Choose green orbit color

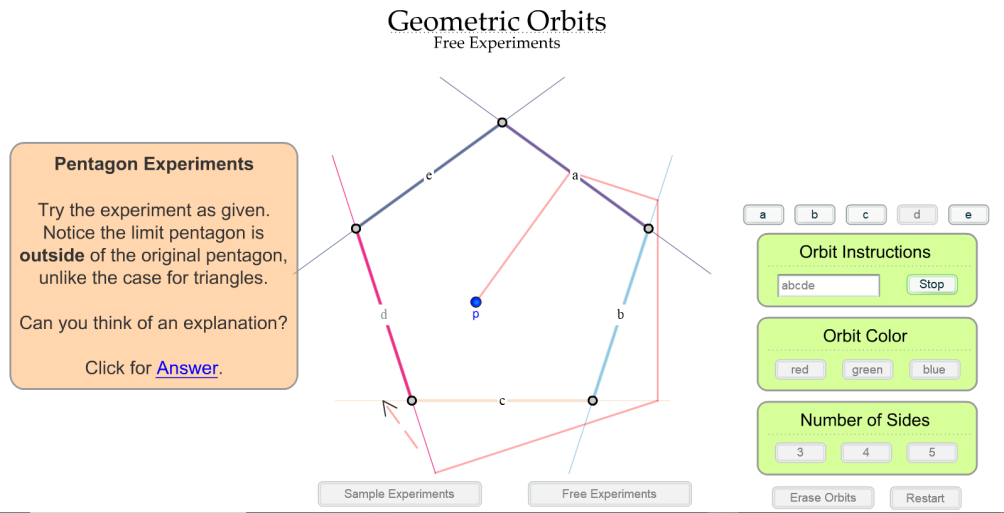click(x=867, y=370)
